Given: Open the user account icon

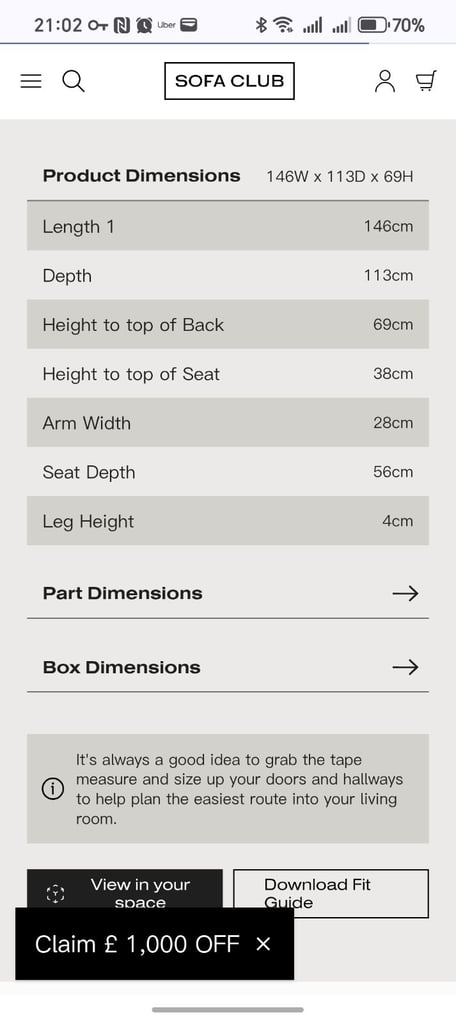Looking at the screenshot, I should point(385,81).
